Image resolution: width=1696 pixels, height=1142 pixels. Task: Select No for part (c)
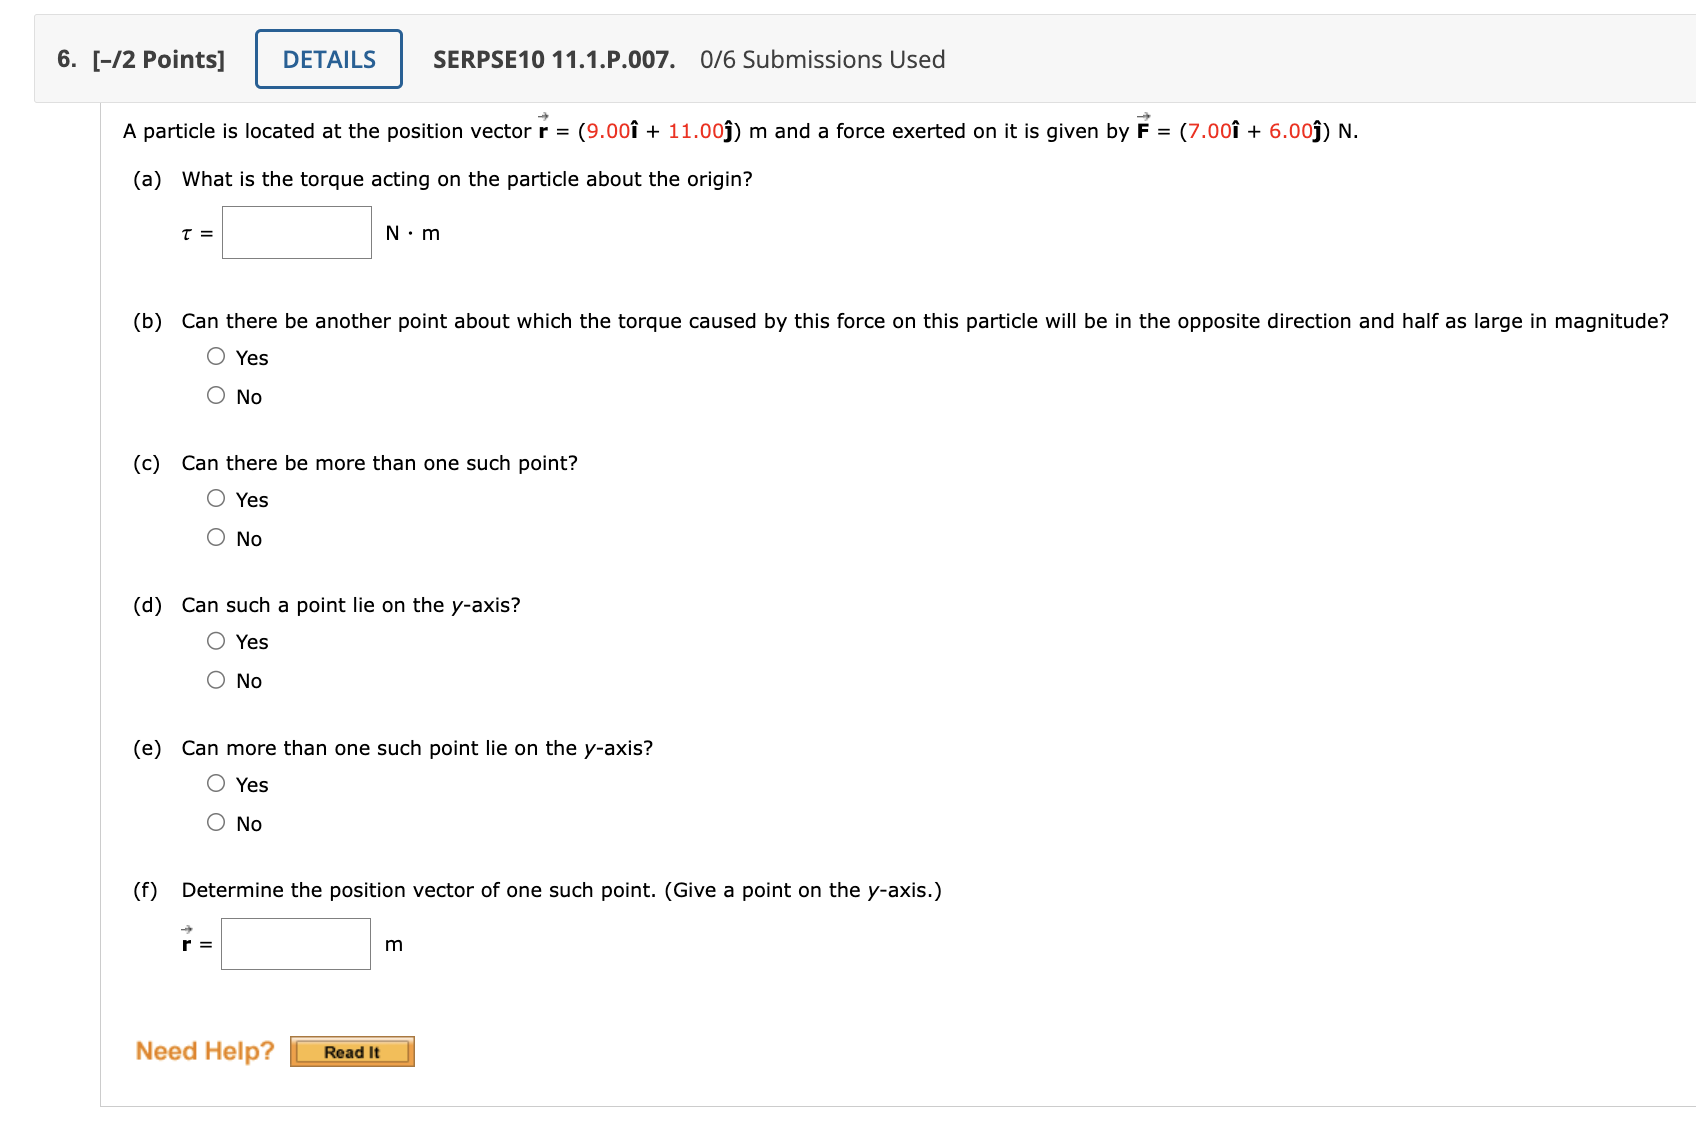coord(216,537)
